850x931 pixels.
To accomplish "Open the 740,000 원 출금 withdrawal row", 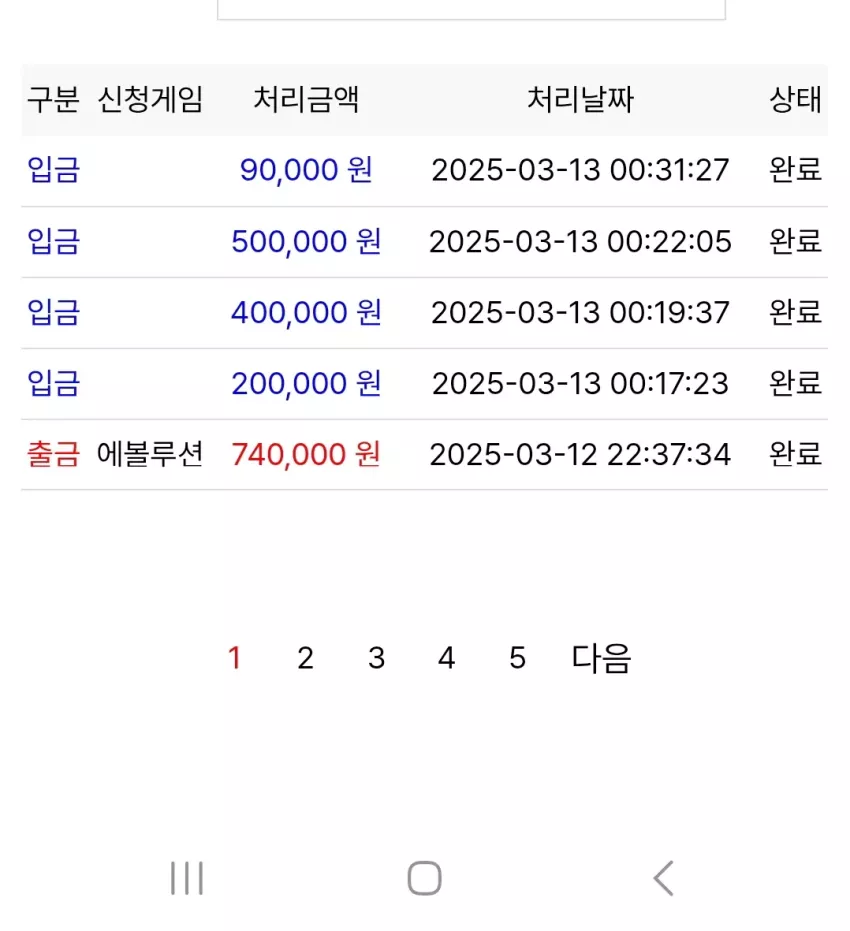I will pyautogui.click(x=424, y=455).
